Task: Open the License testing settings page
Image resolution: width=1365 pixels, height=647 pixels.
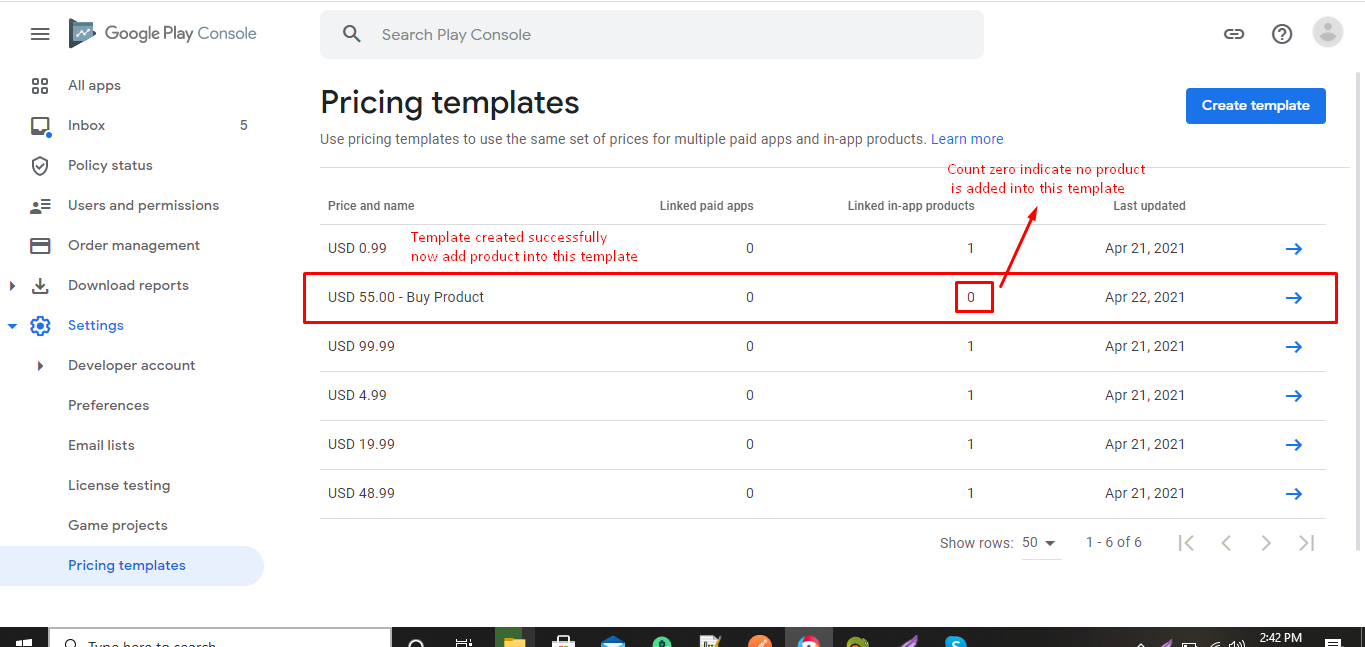Action: [119, 486]
